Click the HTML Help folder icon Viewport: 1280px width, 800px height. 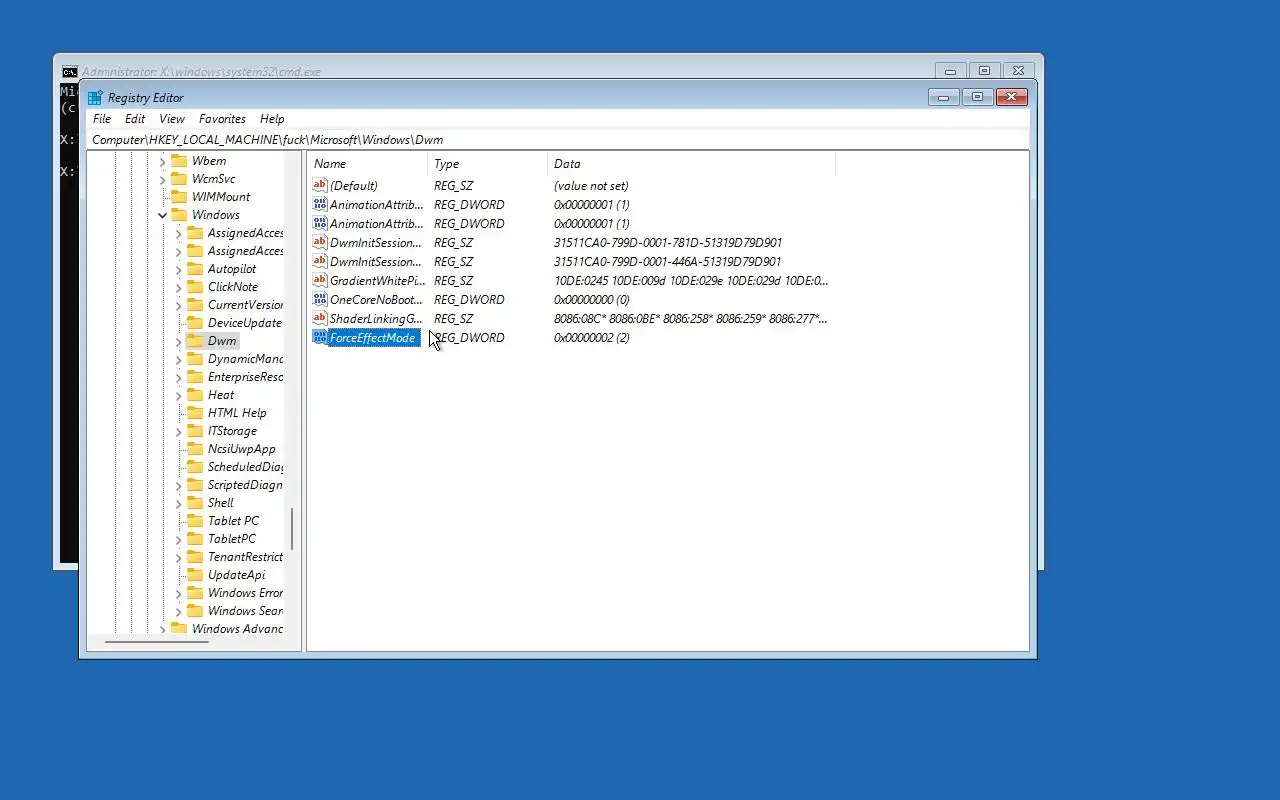point(195,413)
